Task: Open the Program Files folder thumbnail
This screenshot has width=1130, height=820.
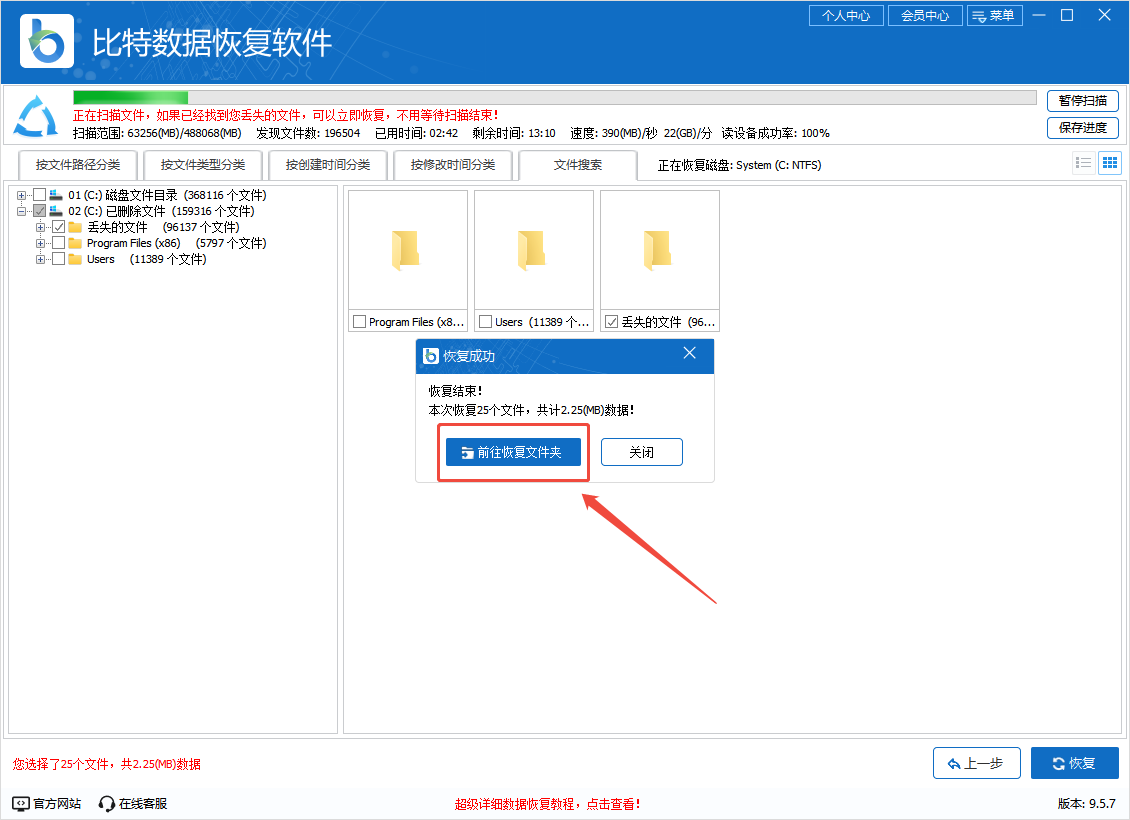Action: coord(407,250)
